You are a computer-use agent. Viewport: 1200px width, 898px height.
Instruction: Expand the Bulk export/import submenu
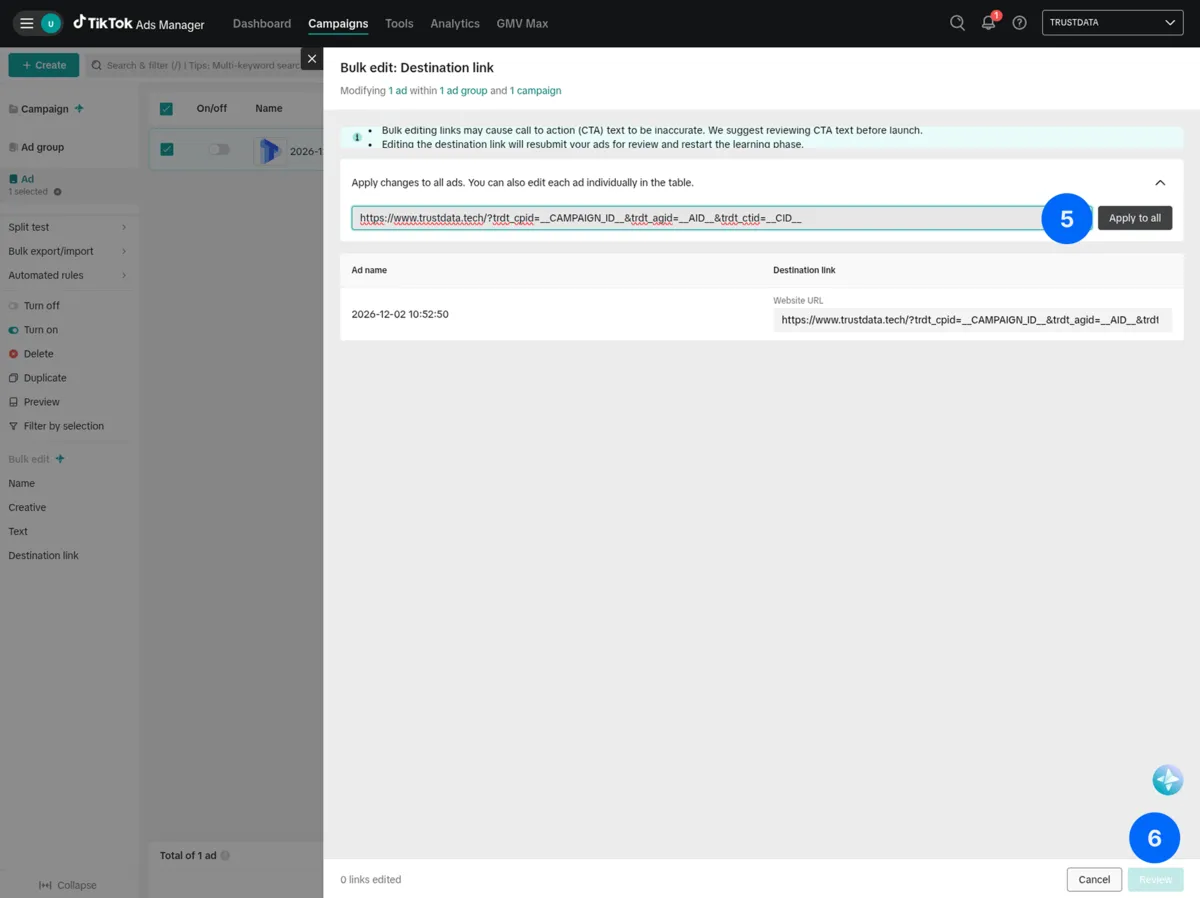52,251
